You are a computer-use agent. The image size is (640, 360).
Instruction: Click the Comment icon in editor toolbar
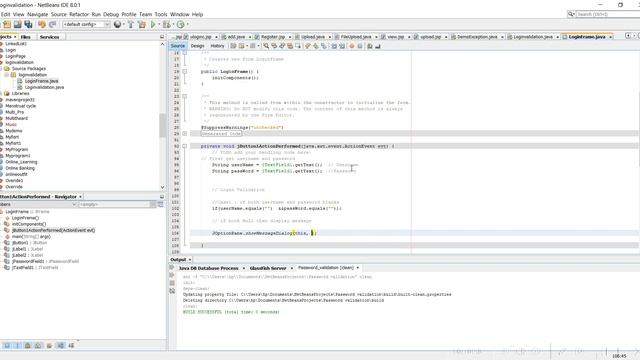(370, 46)
